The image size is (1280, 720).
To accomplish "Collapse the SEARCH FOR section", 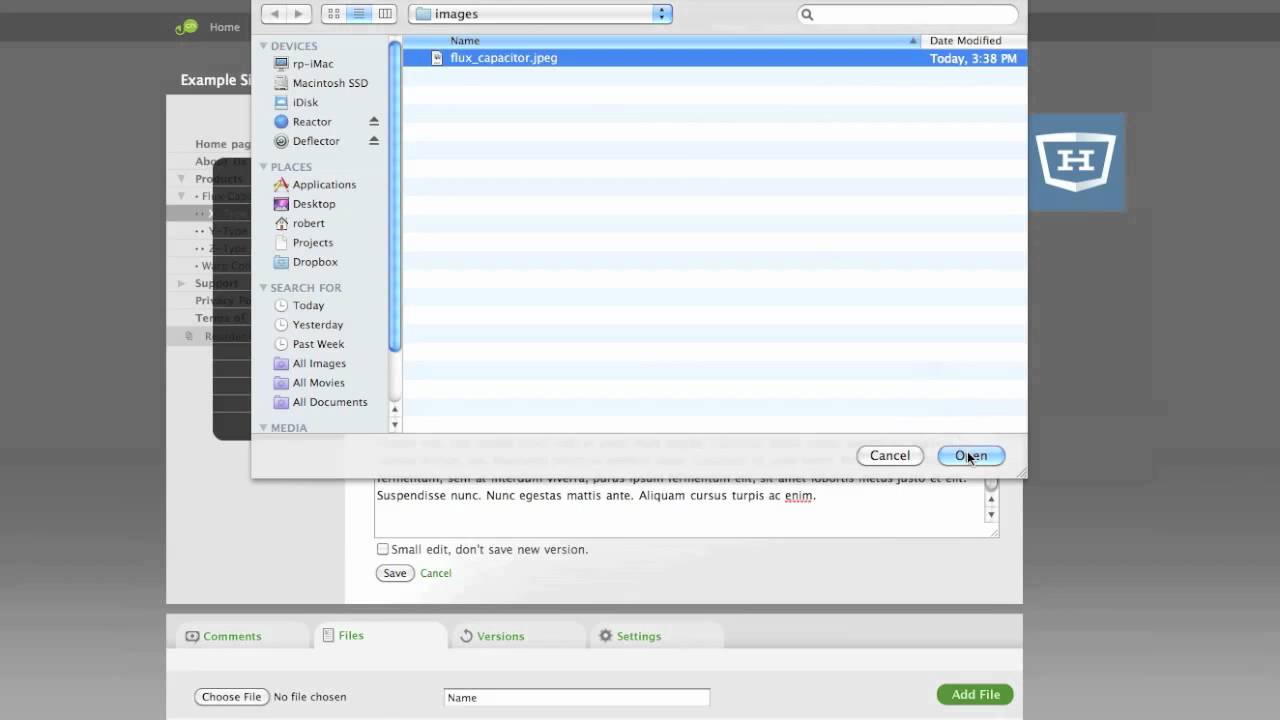I will [x=264, y=288].
